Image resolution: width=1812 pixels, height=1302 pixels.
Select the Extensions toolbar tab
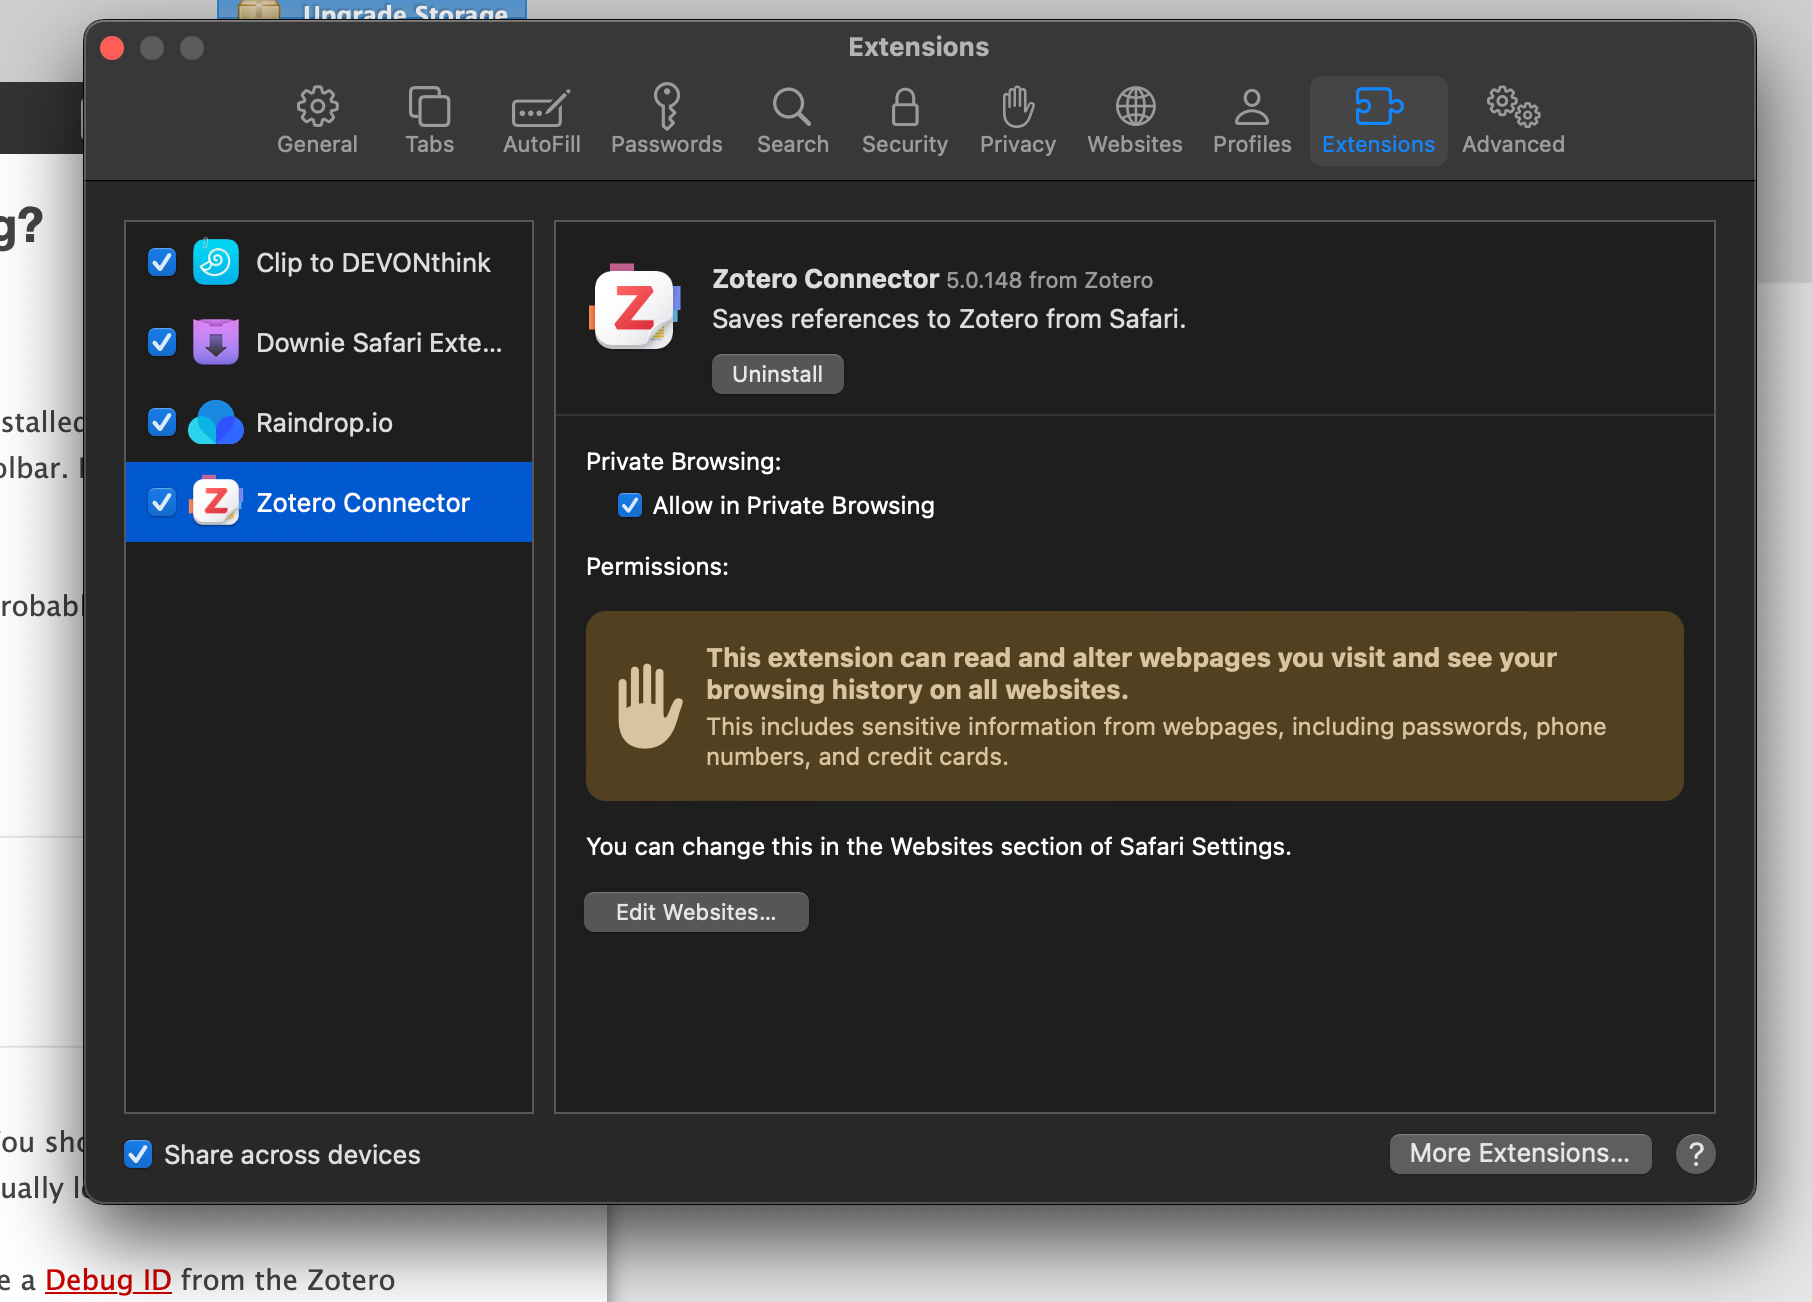tap(1378, 121)
